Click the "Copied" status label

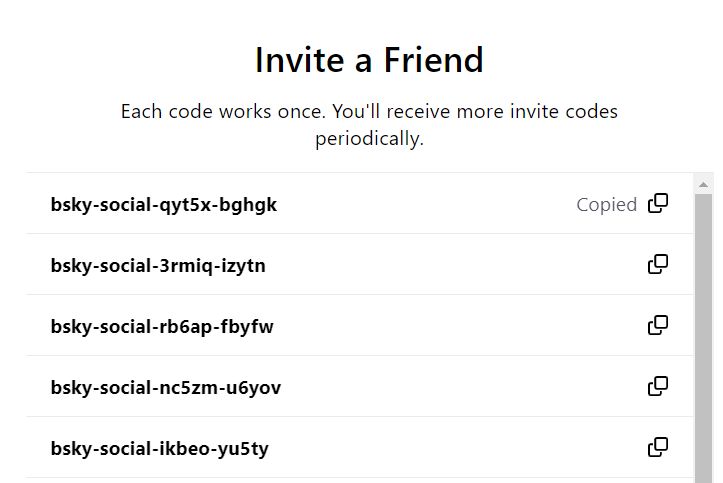606,205
